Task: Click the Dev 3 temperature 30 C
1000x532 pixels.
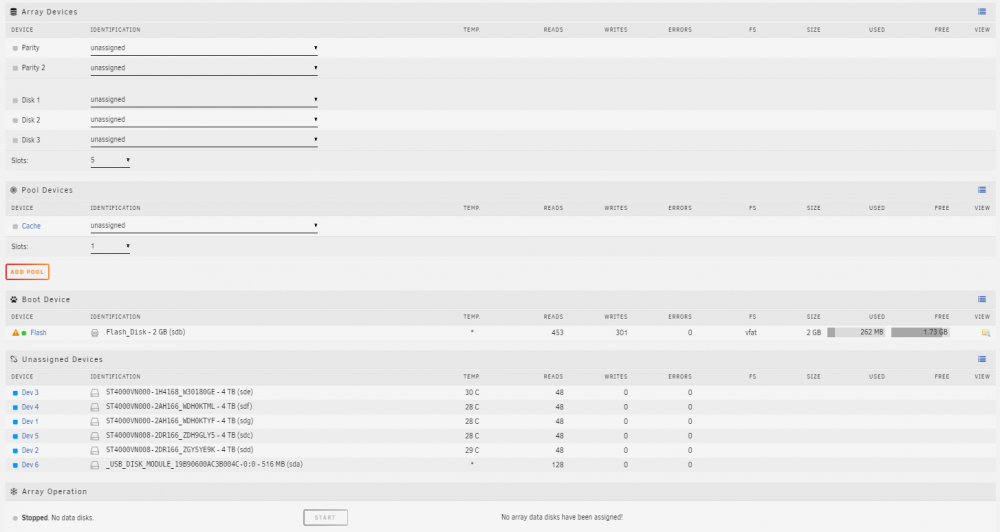Action: (x=472, y=393)
